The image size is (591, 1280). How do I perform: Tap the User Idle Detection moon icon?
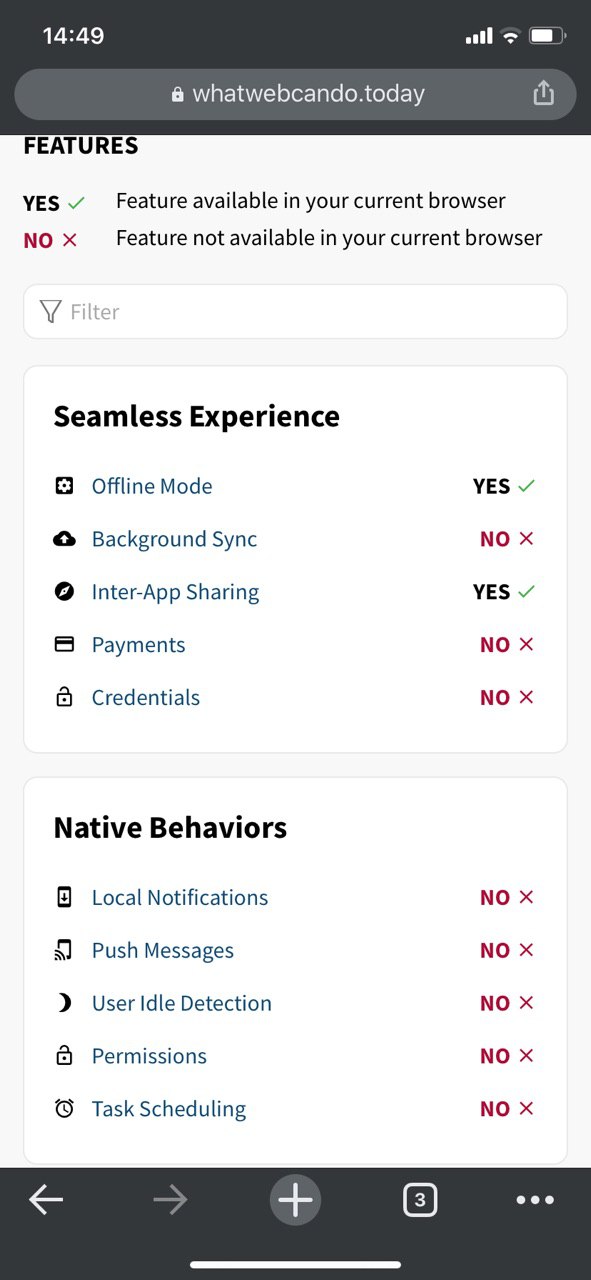[x=64, y=1003]
